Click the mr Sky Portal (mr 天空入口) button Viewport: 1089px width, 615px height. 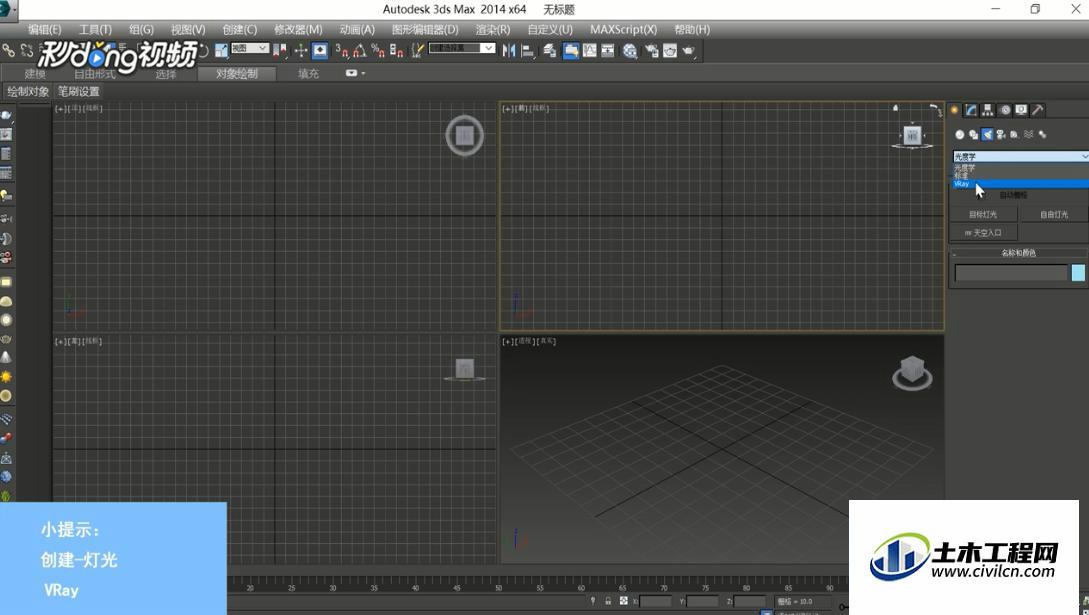click(983, 233)
